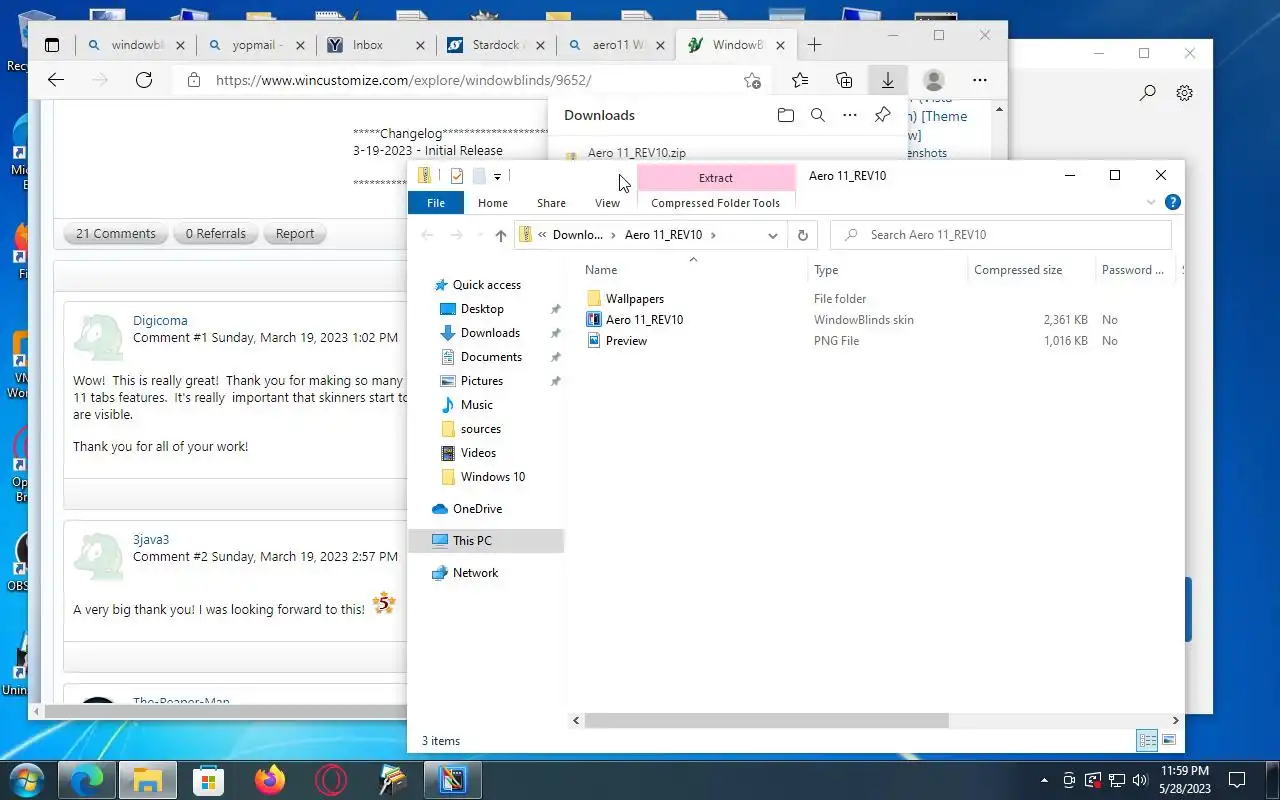1280x800 pixels.
Task: Switch to large icons view in status bar
Action: 1168,741
